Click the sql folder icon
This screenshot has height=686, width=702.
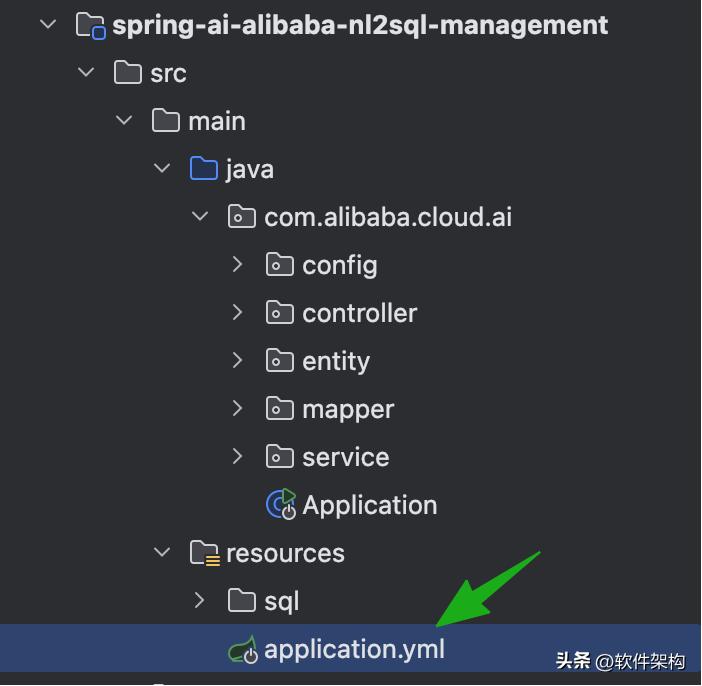242,601
